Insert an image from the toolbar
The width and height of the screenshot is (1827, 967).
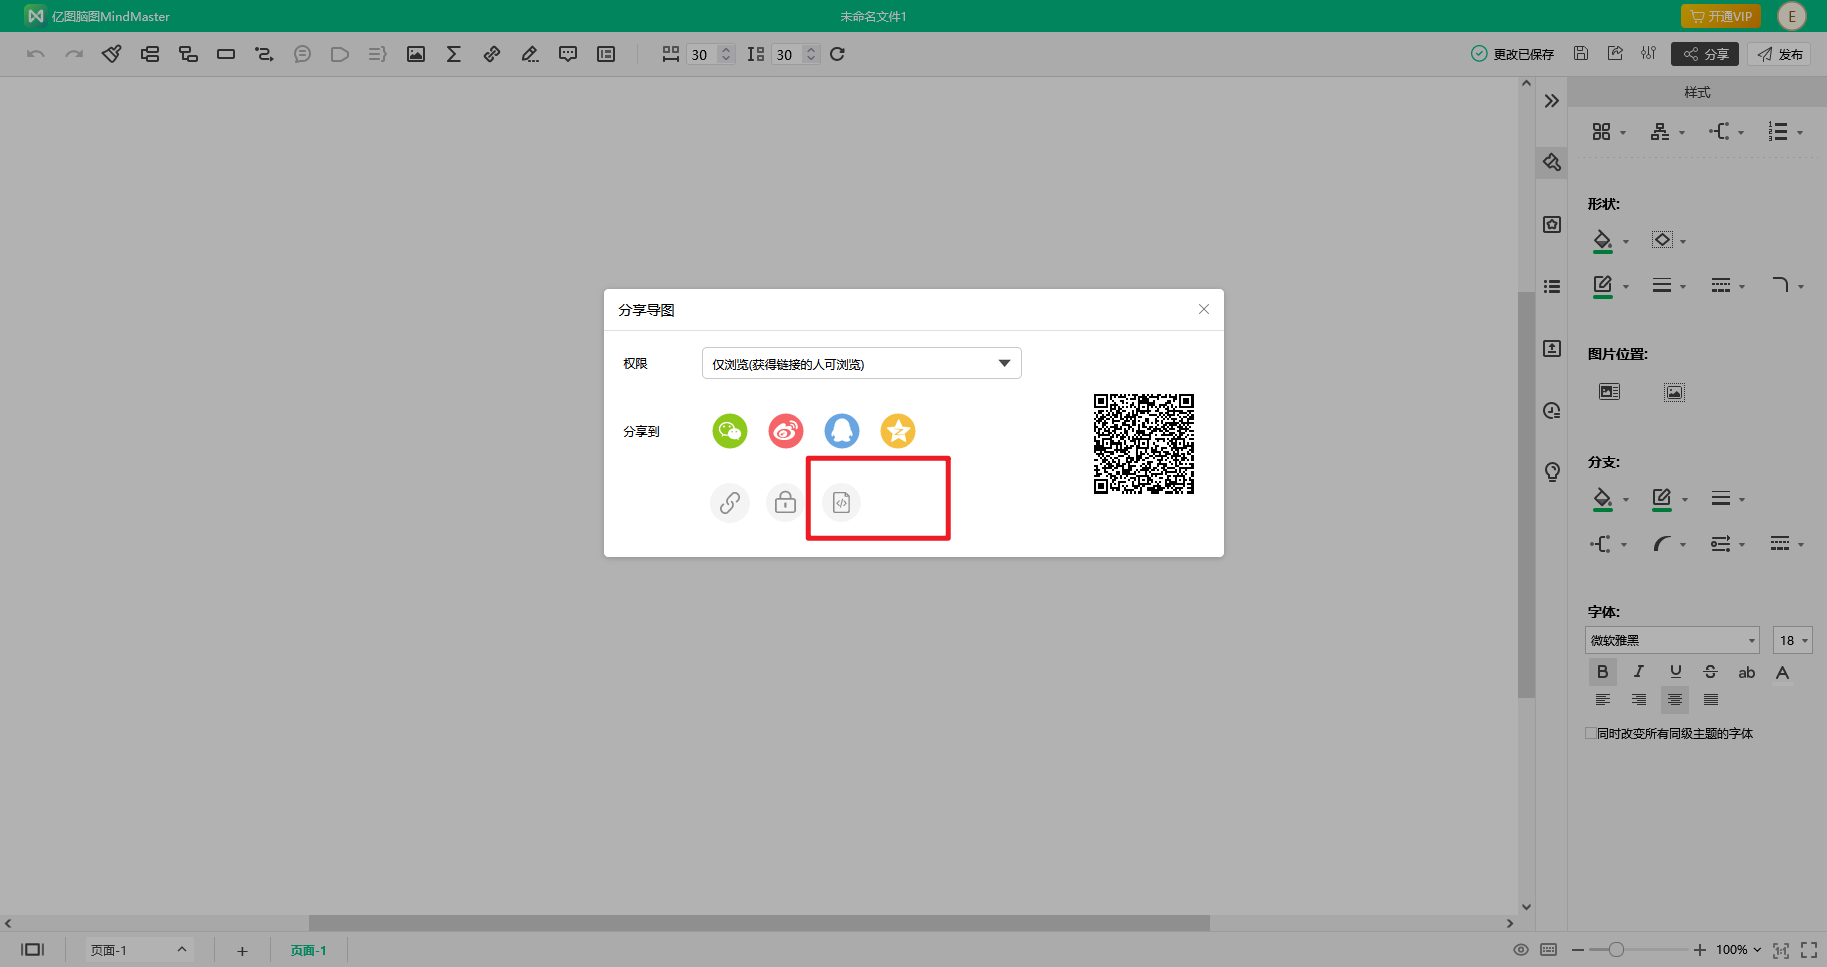(415, 54)
